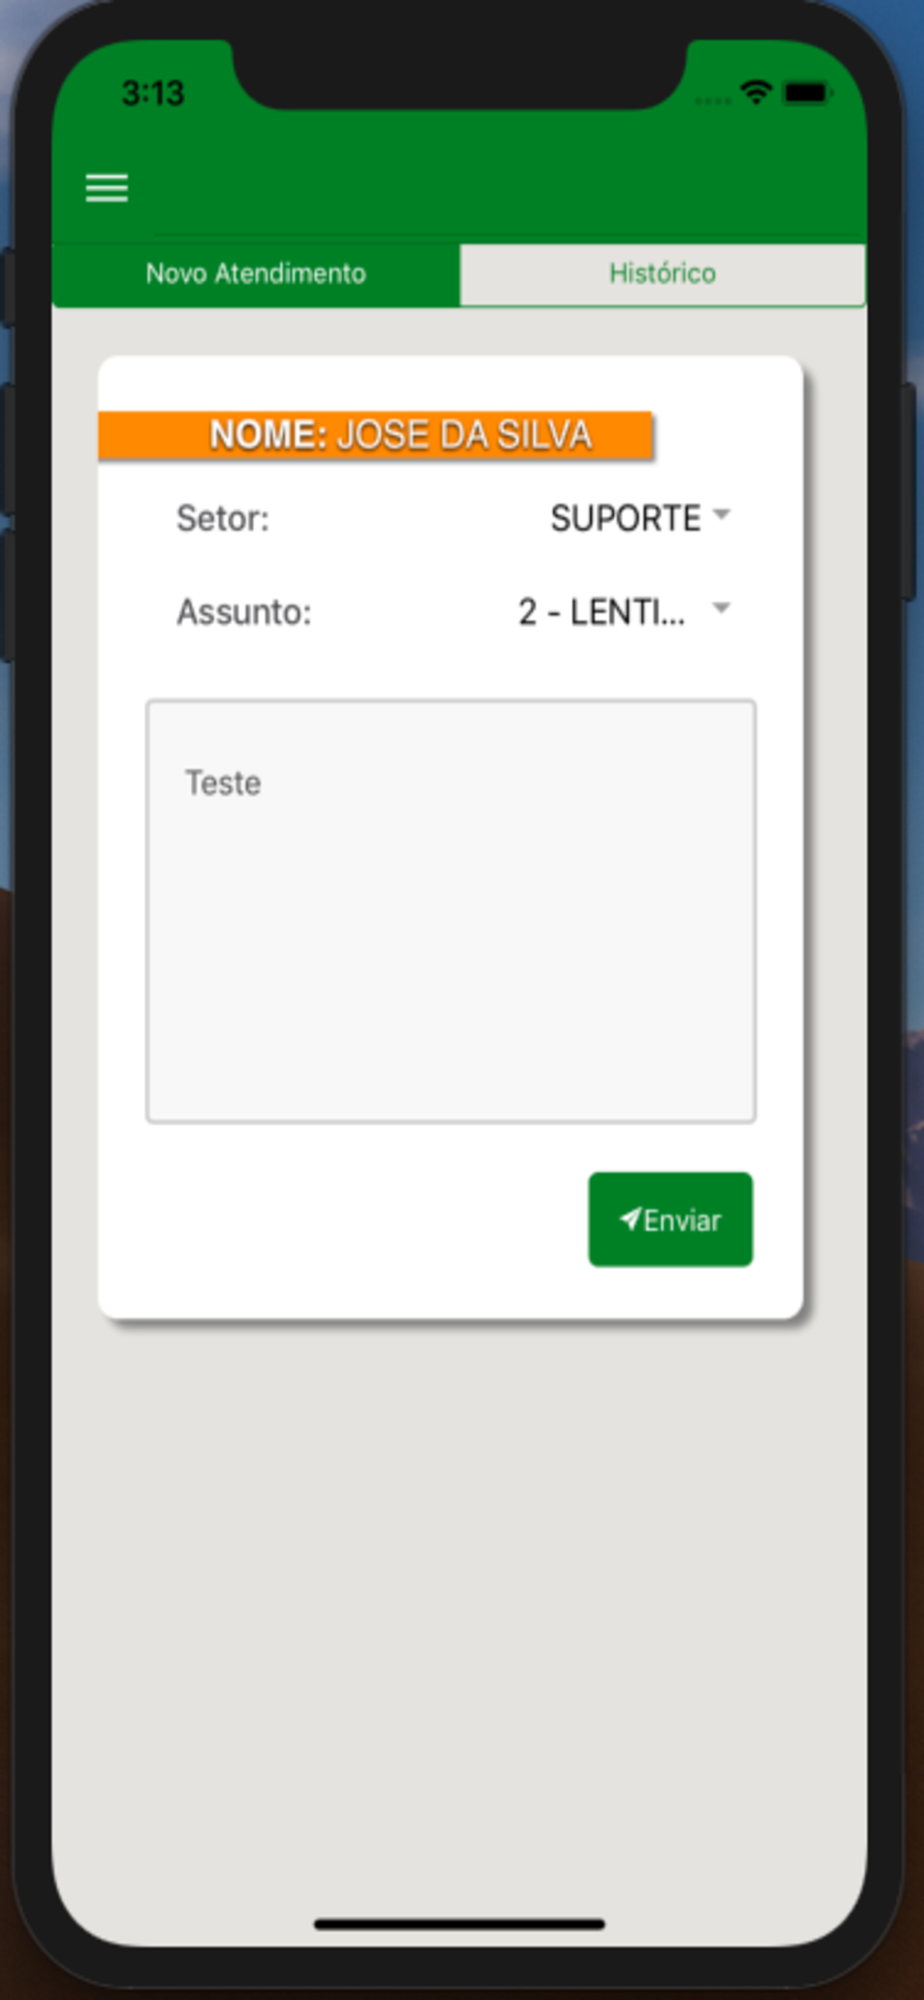Tap the battery status icon
This screenshot has width=924, height=2000.
click(x=808, y=93)
